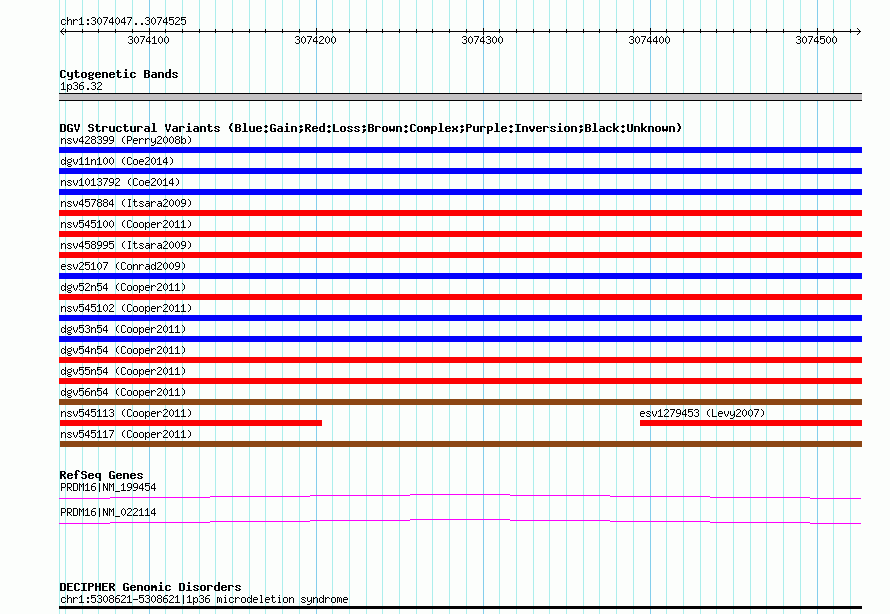Click the esv25107 (Conrad2009) label
The image size is (890, 614).
tap(123, 266)
